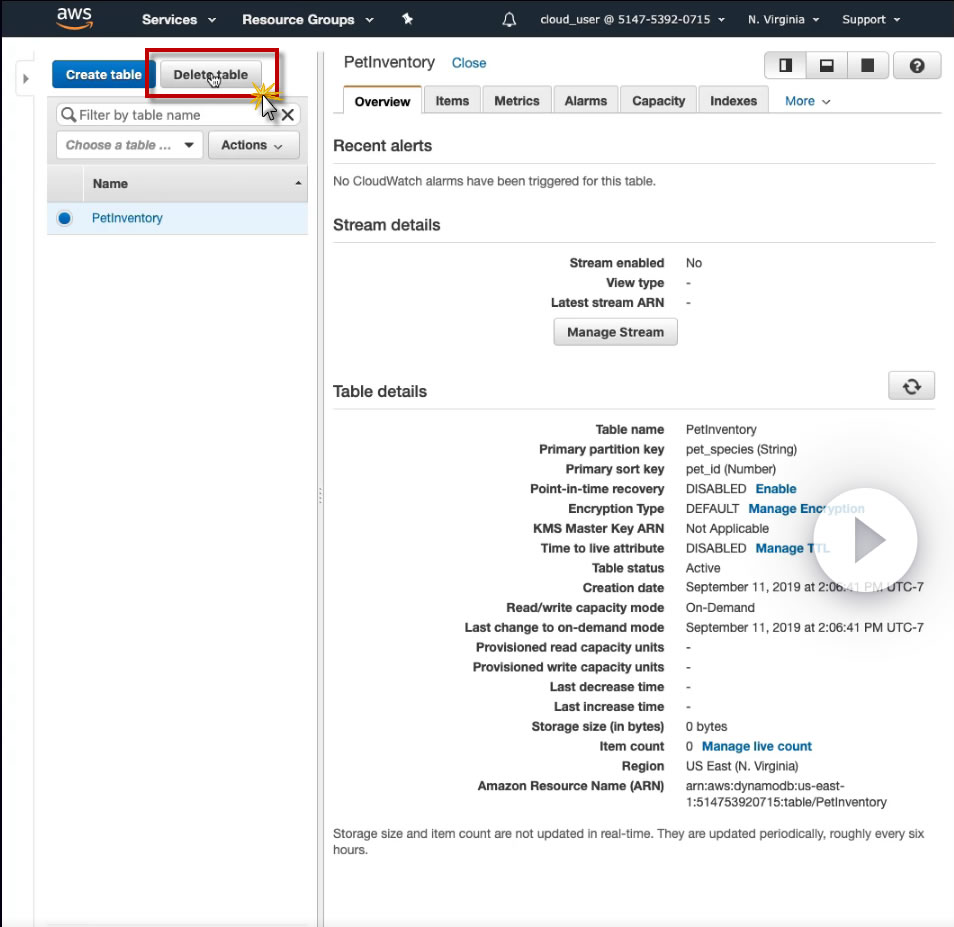Click the panel divider drag handle
Viewport: 954px width, 927px height.
[x=320, y=496]
